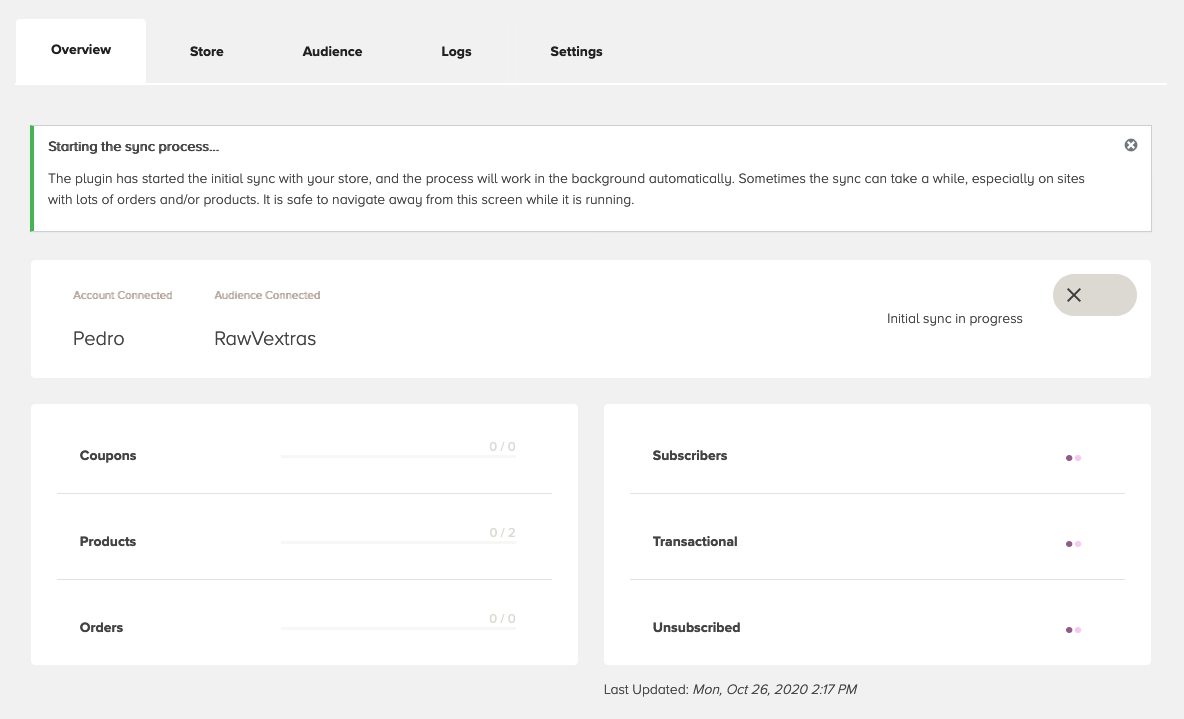Click the Products sync progress bar

pyautogui.click(x=398, y=542)
